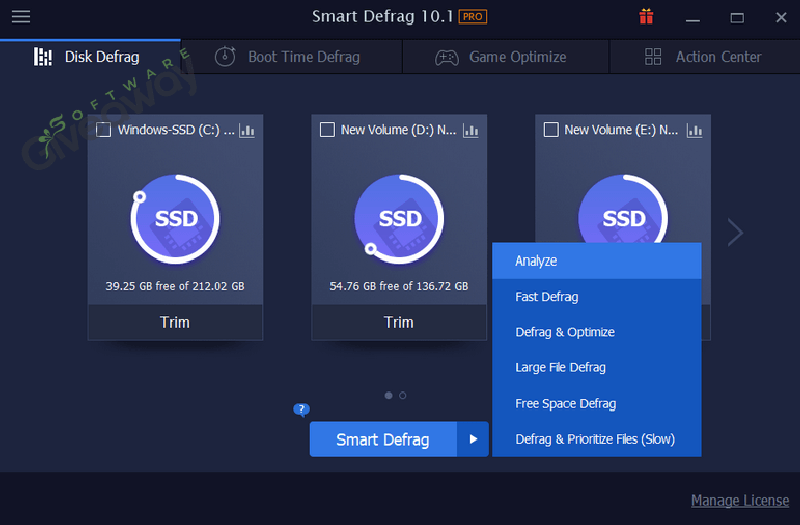Maximize the Smart Defrag window

click(737, 18)
